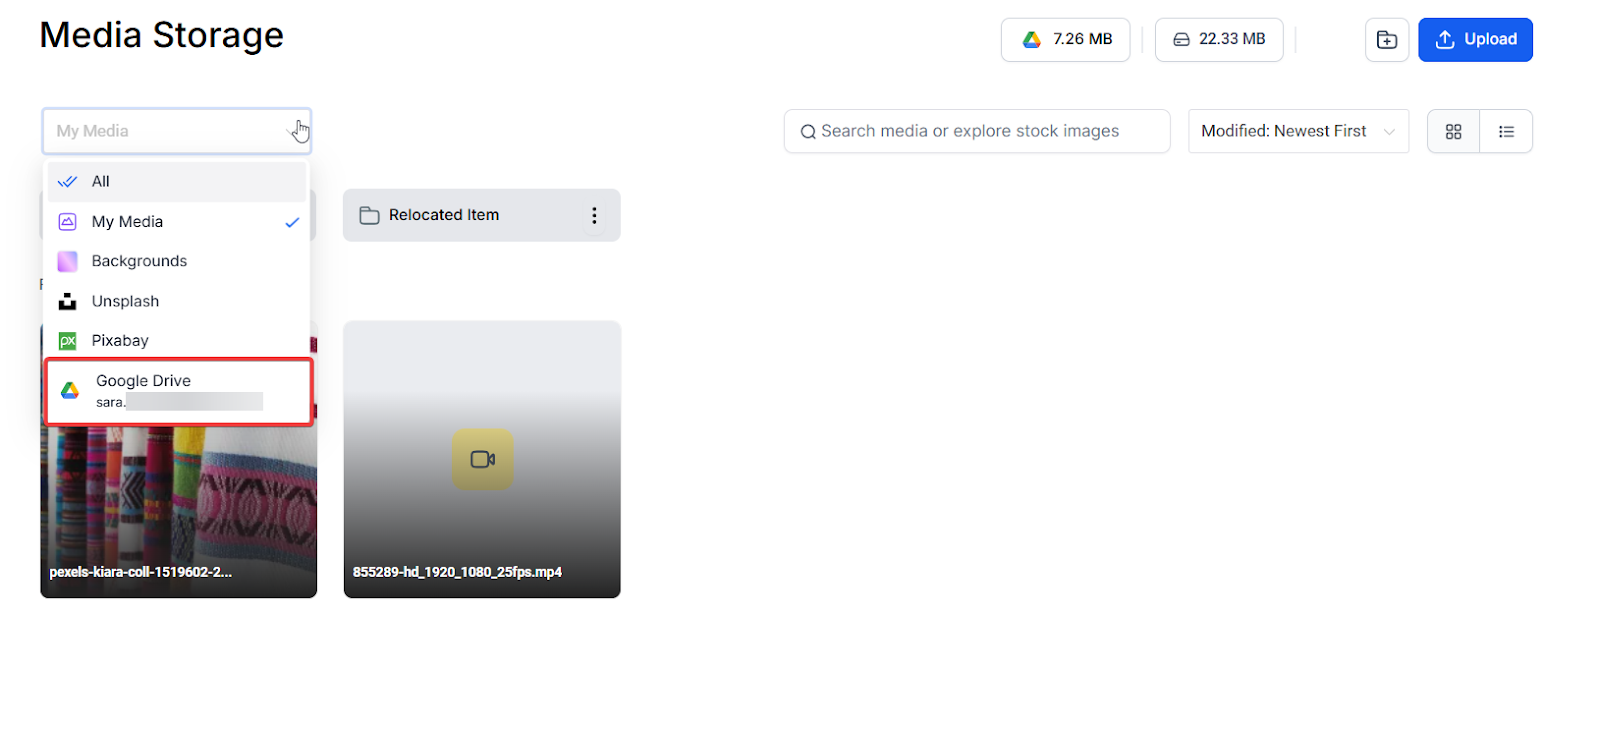The height and width of the screenshot is (731, 1600).
Task: Open the 855289-hd_1920_1080_25fps.mp4 video thumbnail
Action: (482, 460)
